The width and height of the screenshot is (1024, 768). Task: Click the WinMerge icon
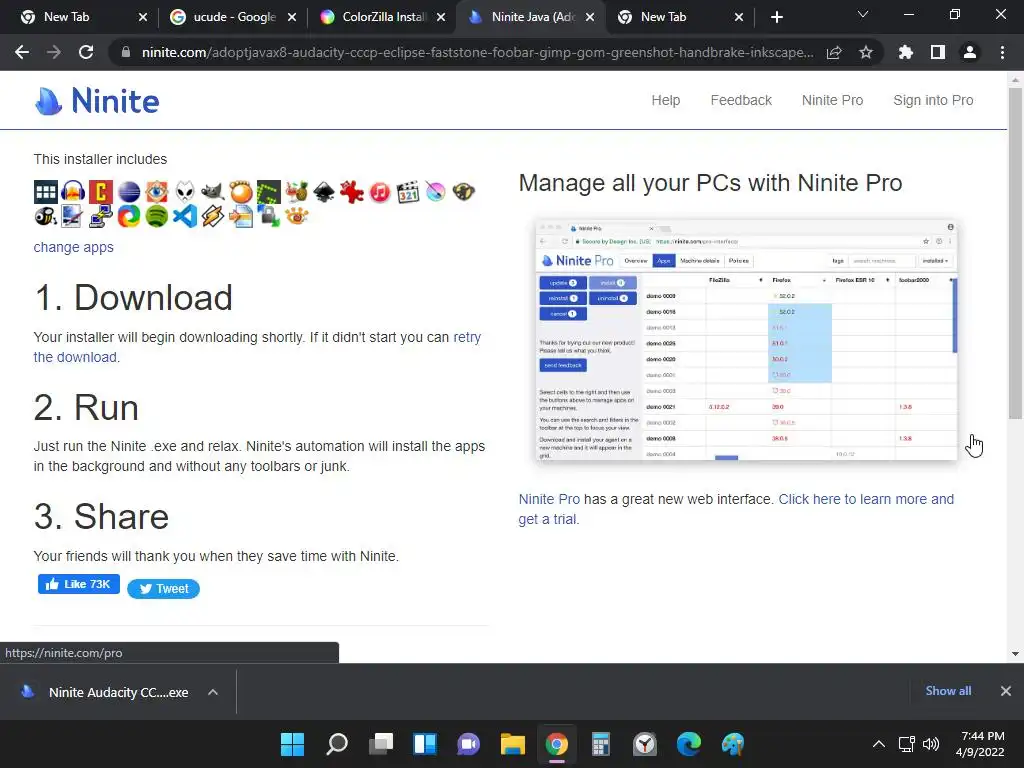pos(240,216)
